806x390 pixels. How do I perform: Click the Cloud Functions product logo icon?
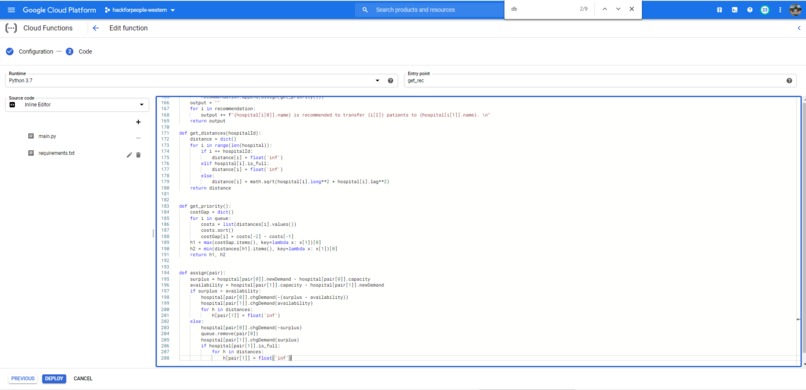click(11, 28)
